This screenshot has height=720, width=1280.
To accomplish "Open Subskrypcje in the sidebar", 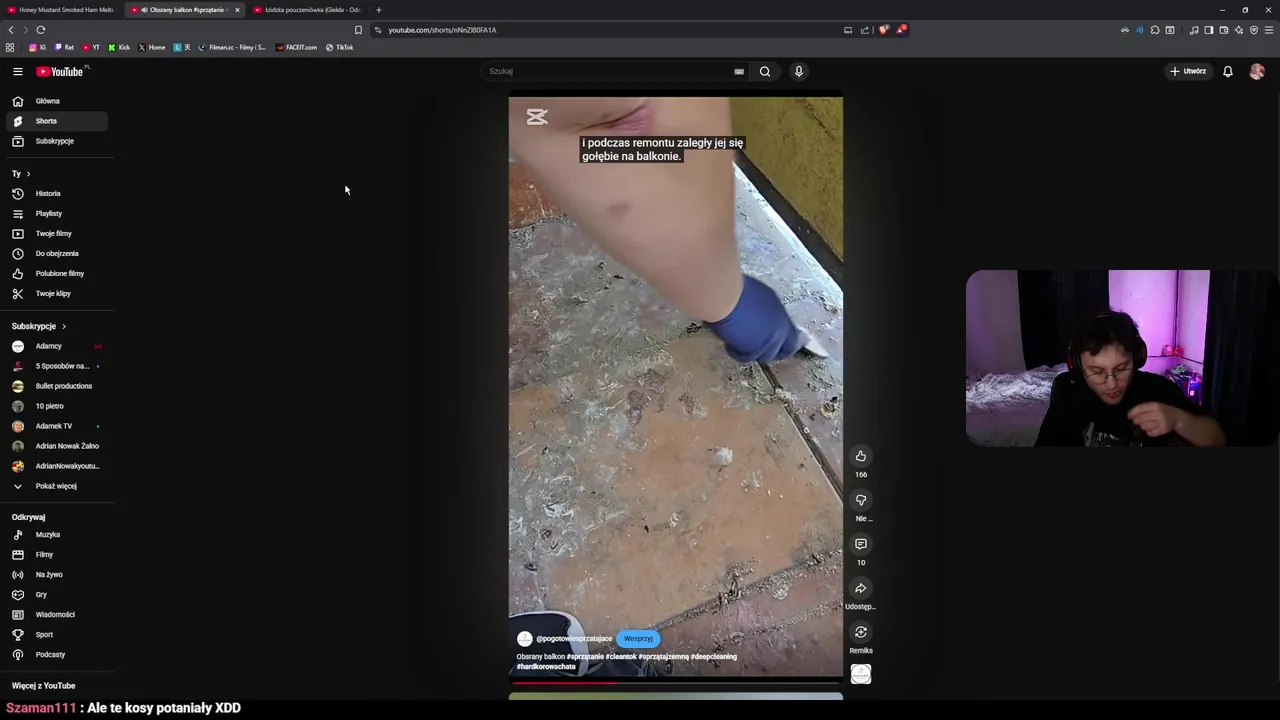I will 57,141.
